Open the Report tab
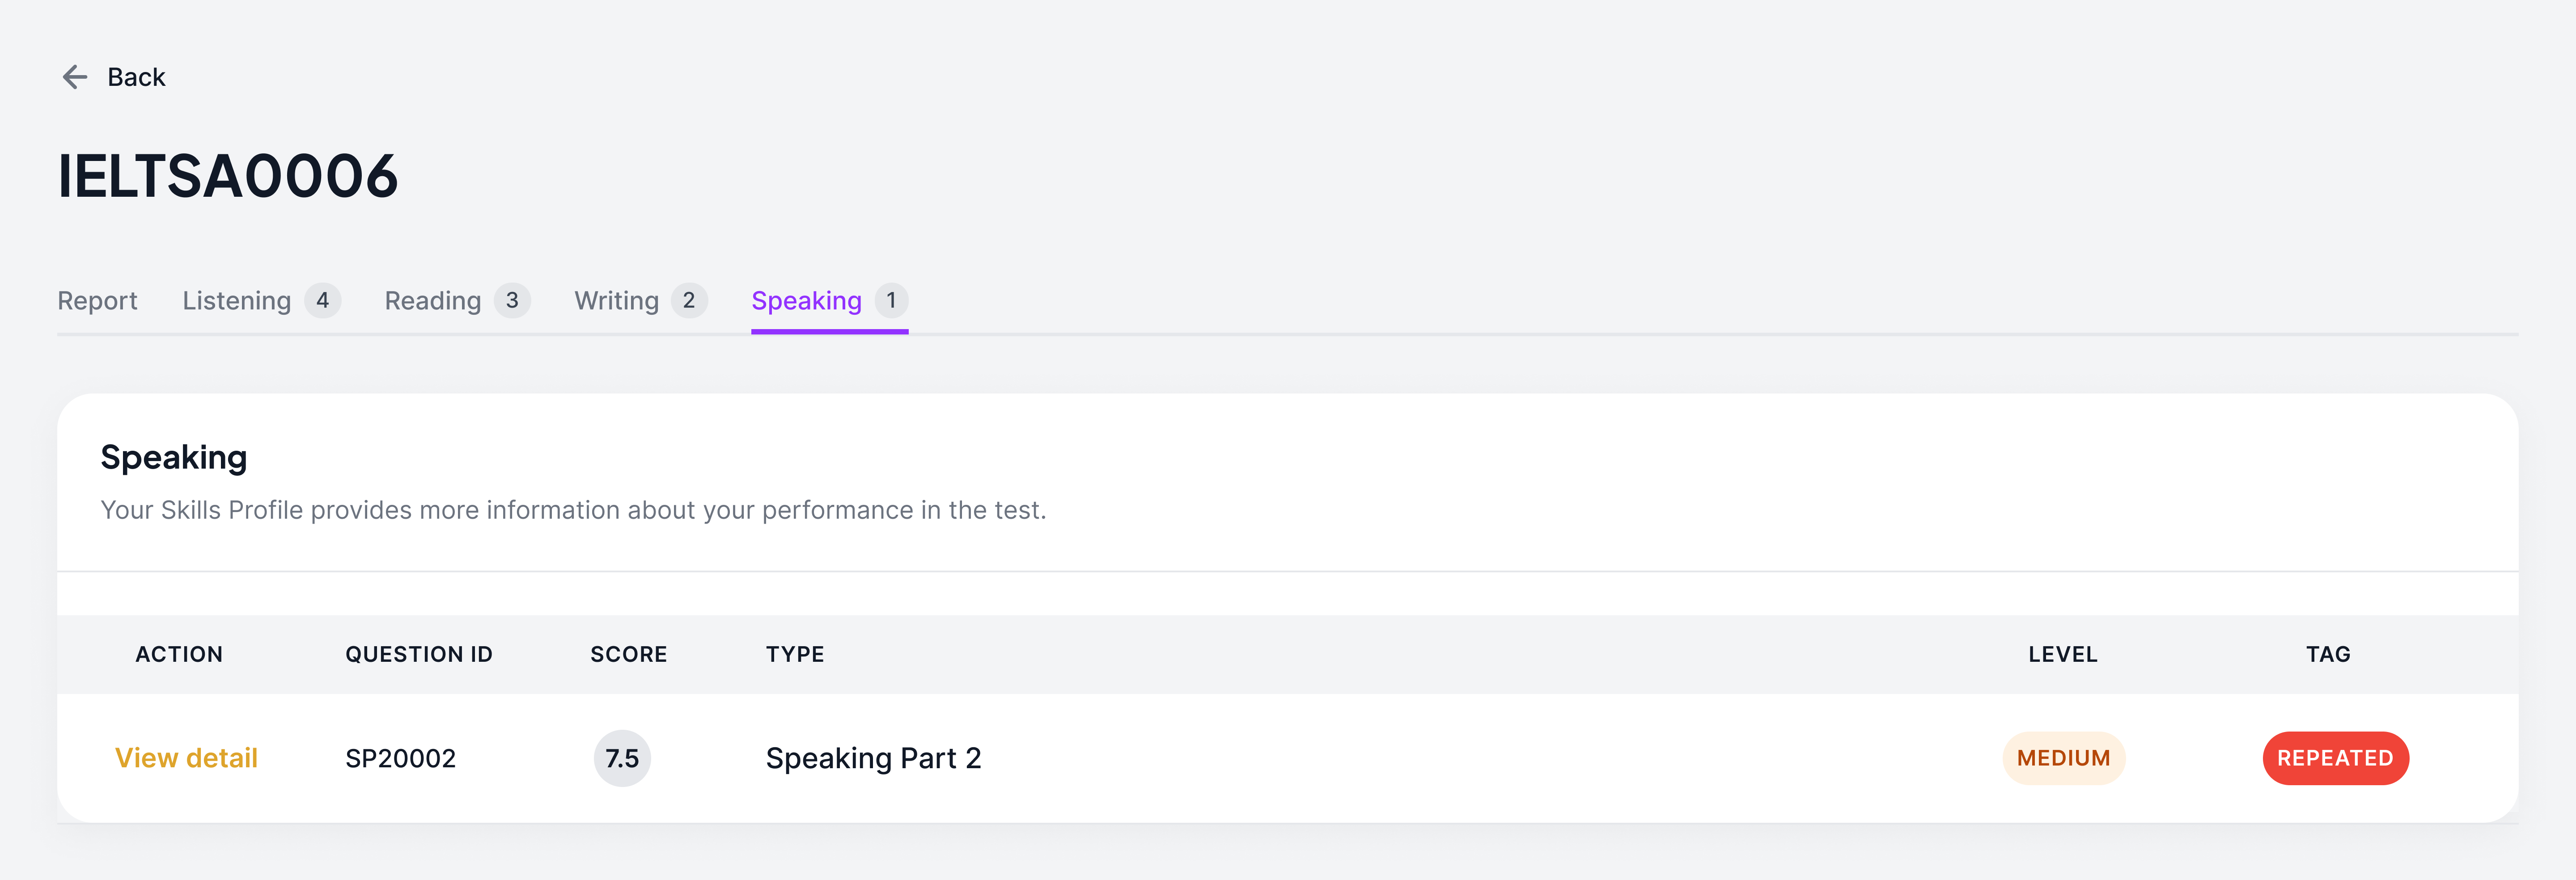The image size is (2576, 880). (x=97, y=301)
